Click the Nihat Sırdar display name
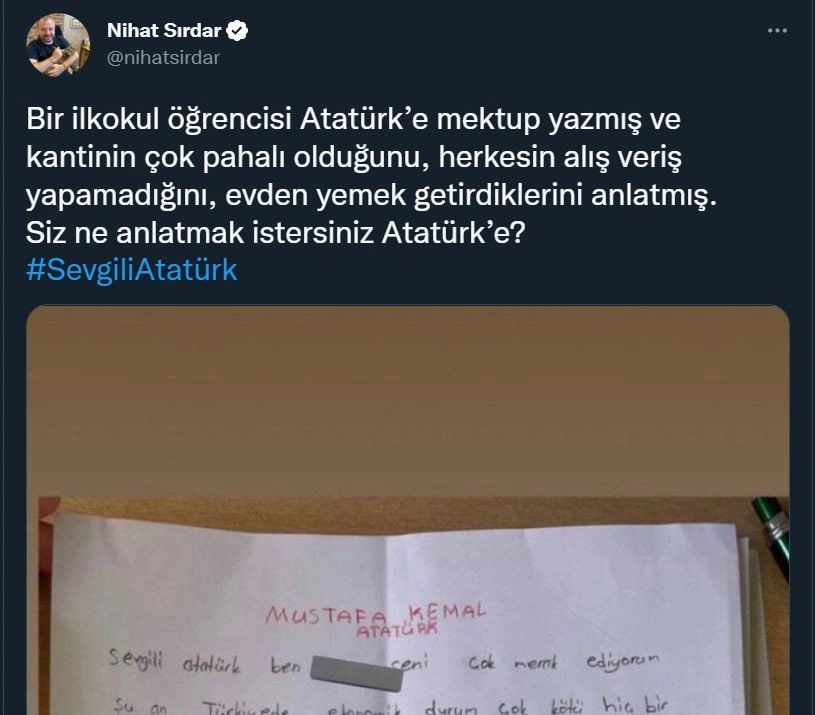 pos(164,31)
